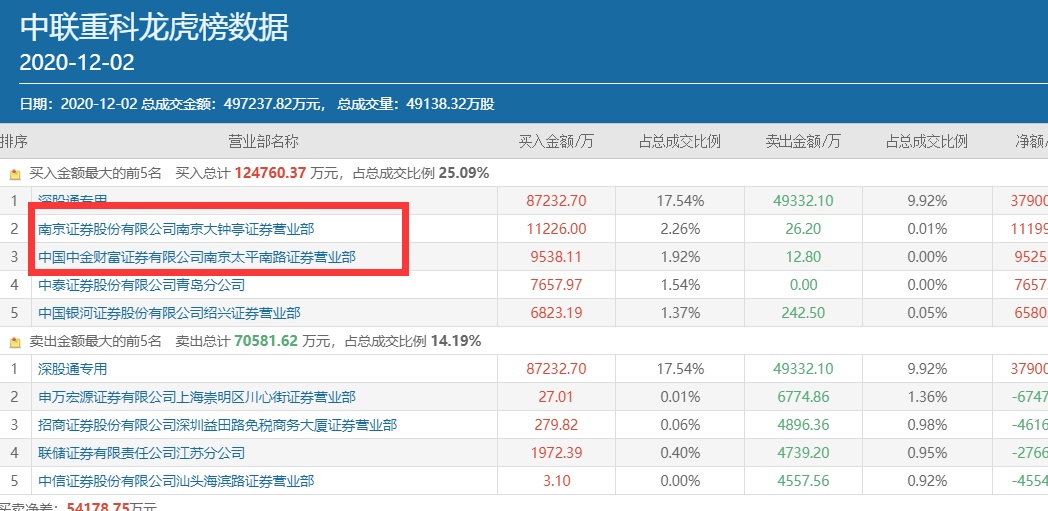Screen dimensions: 1048x511
Task: Click the 0.98% cell
Action: click(x=927, y=425)
